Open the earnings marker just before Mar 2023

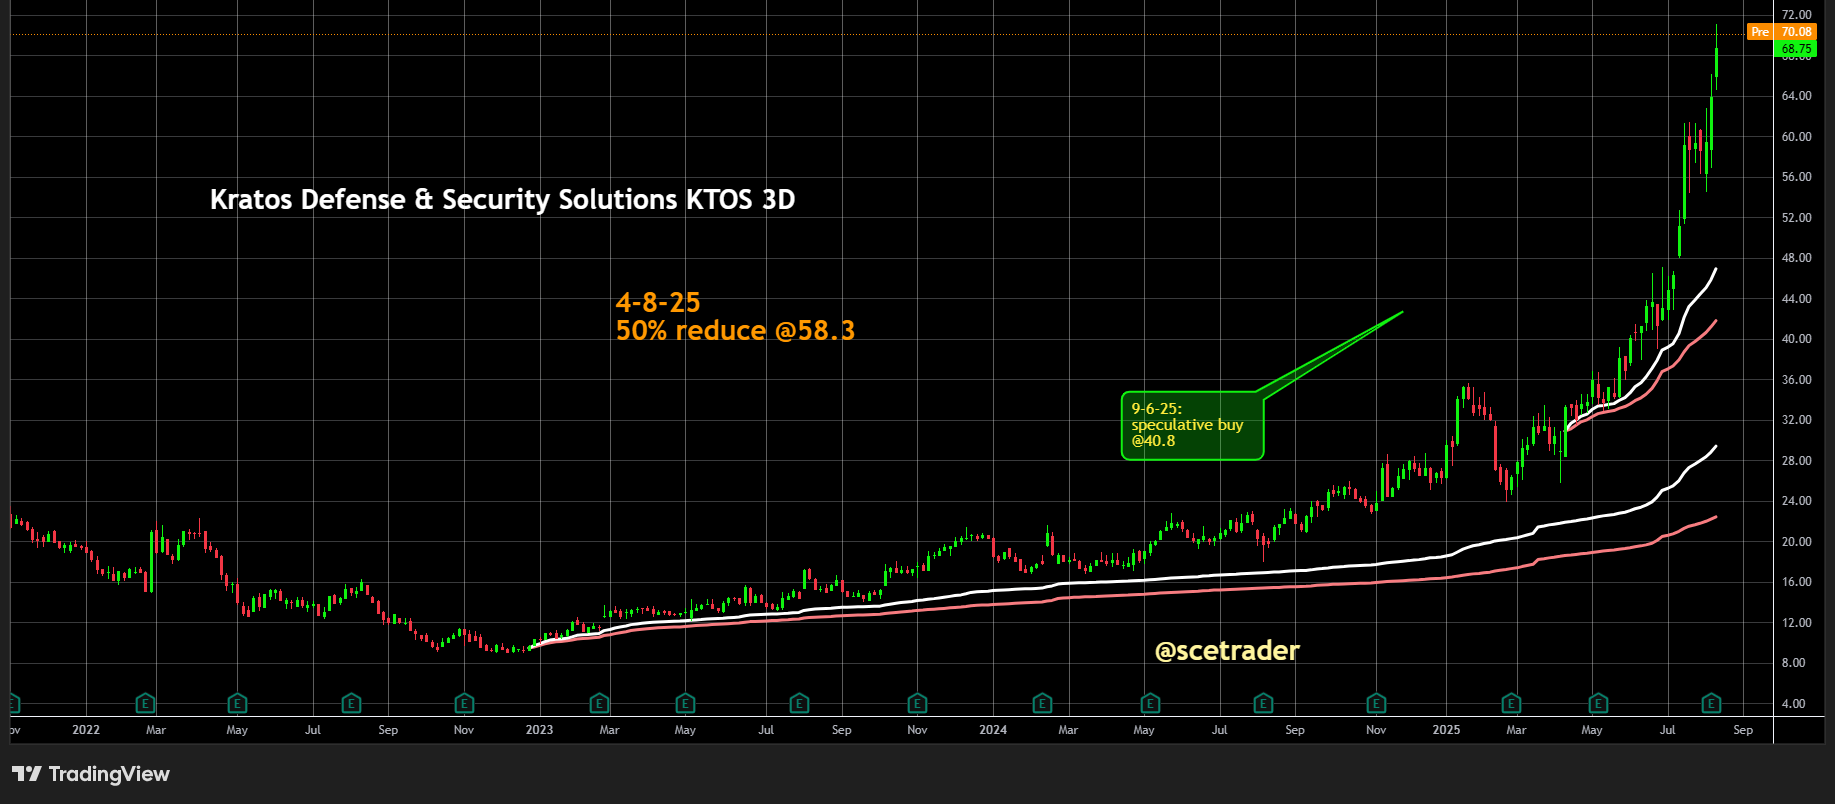[x=599, y=703]
